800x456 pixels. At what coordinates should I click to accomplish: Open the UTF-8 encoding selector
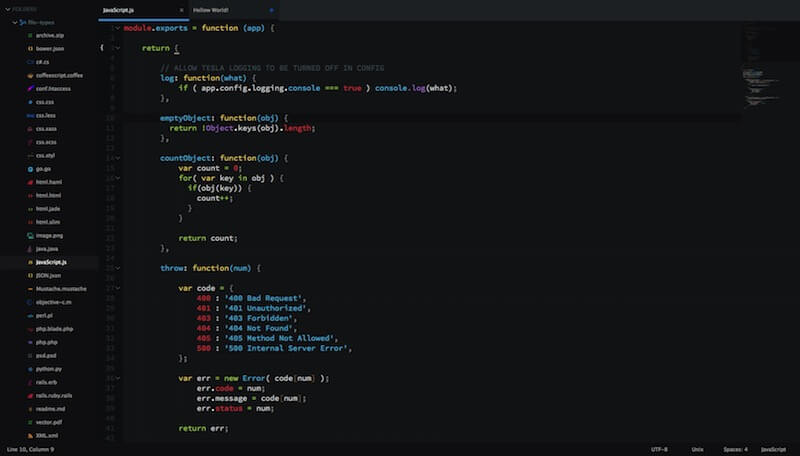point(660,449)
